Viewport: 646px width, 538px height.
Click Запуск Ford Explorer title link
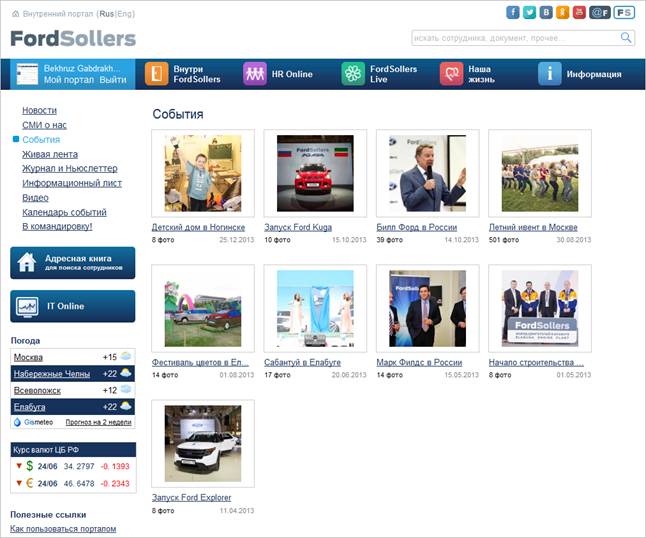click(x=192, y=497)
